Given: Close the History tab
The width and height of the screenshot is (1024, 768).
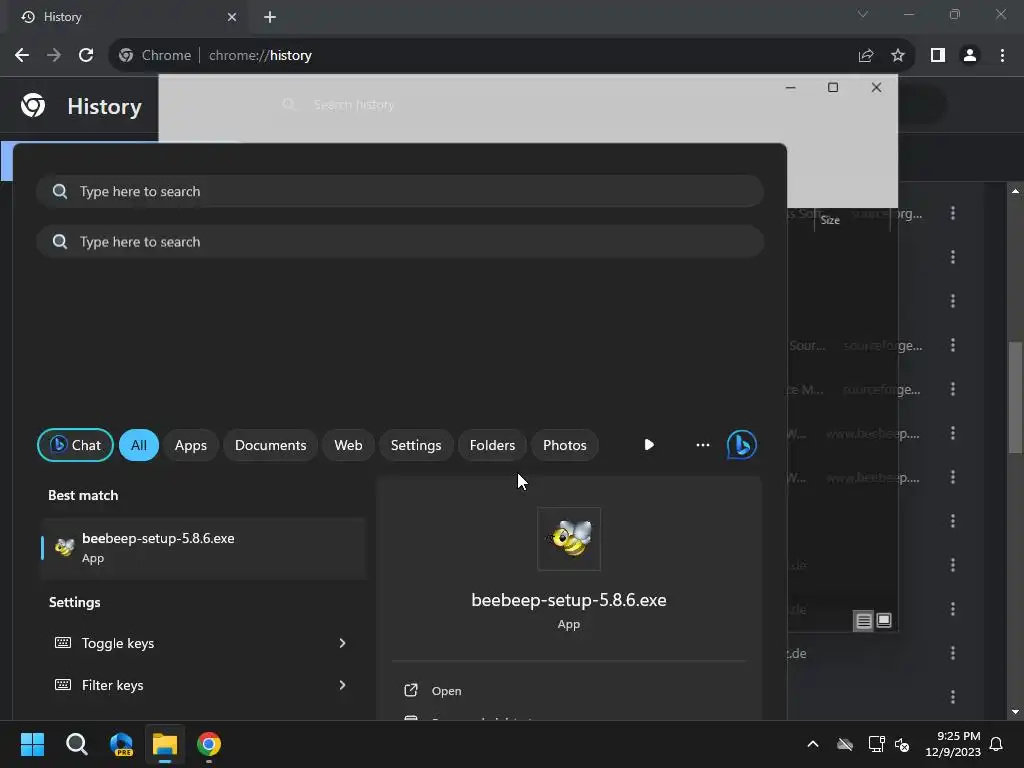Looking at the screenshot, I should click(232, 17).
